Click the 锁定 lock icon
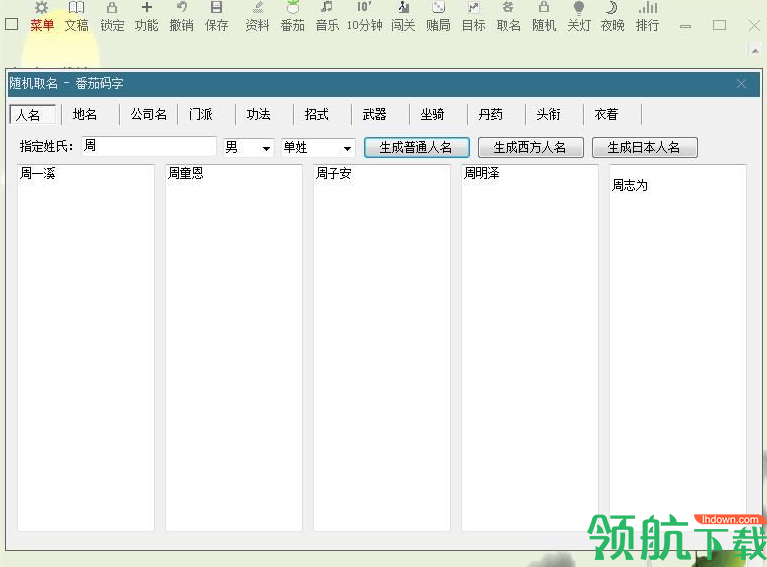This screenshot has height=567, width=767. point(112,16)
